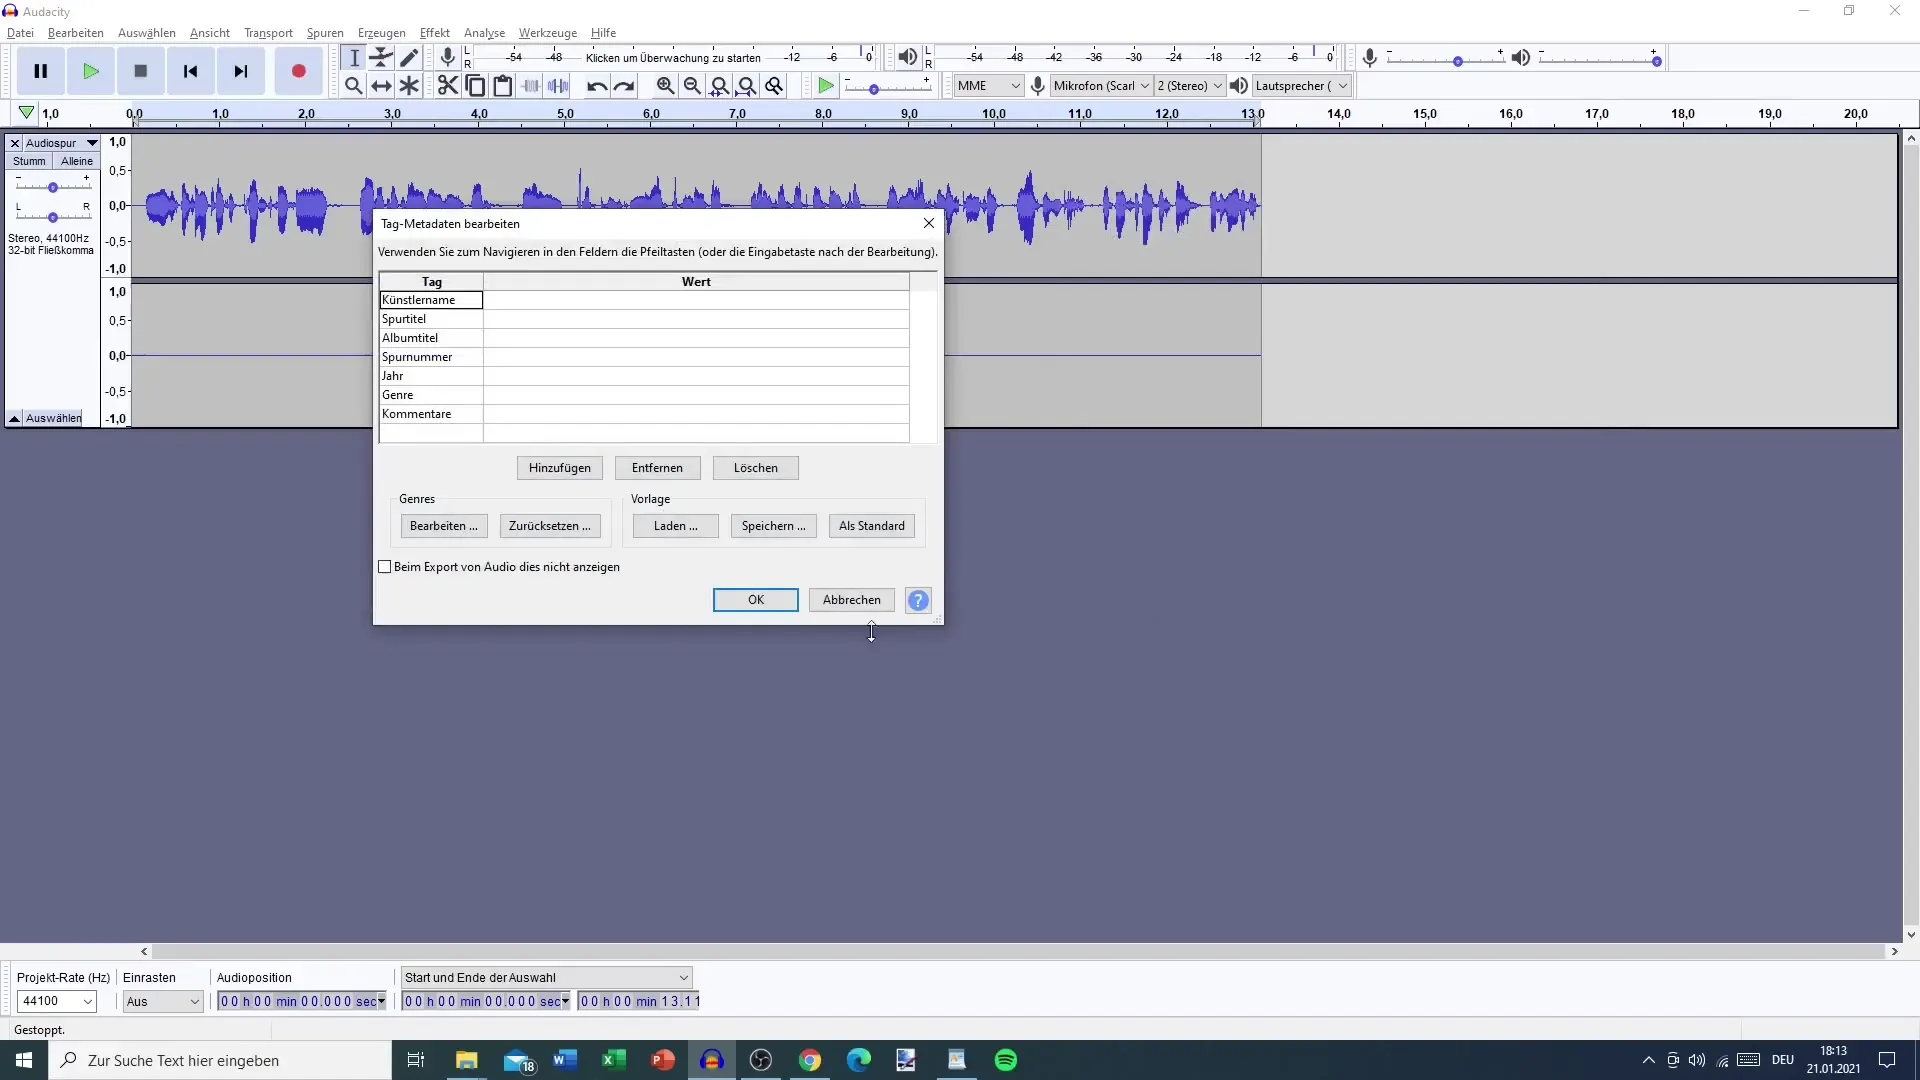
Task: Open the Audiospur track dropdown menu
Action: coord(62,143)
